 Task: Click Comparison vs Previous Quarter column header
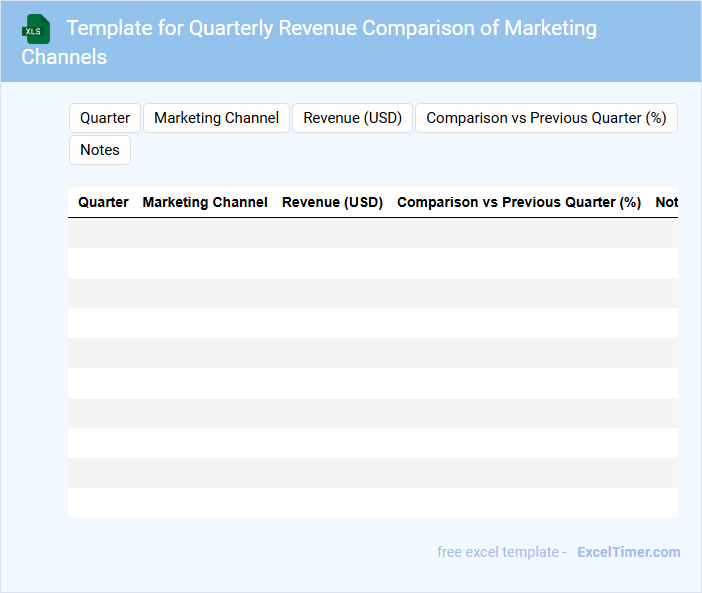(x=518, y=202)
